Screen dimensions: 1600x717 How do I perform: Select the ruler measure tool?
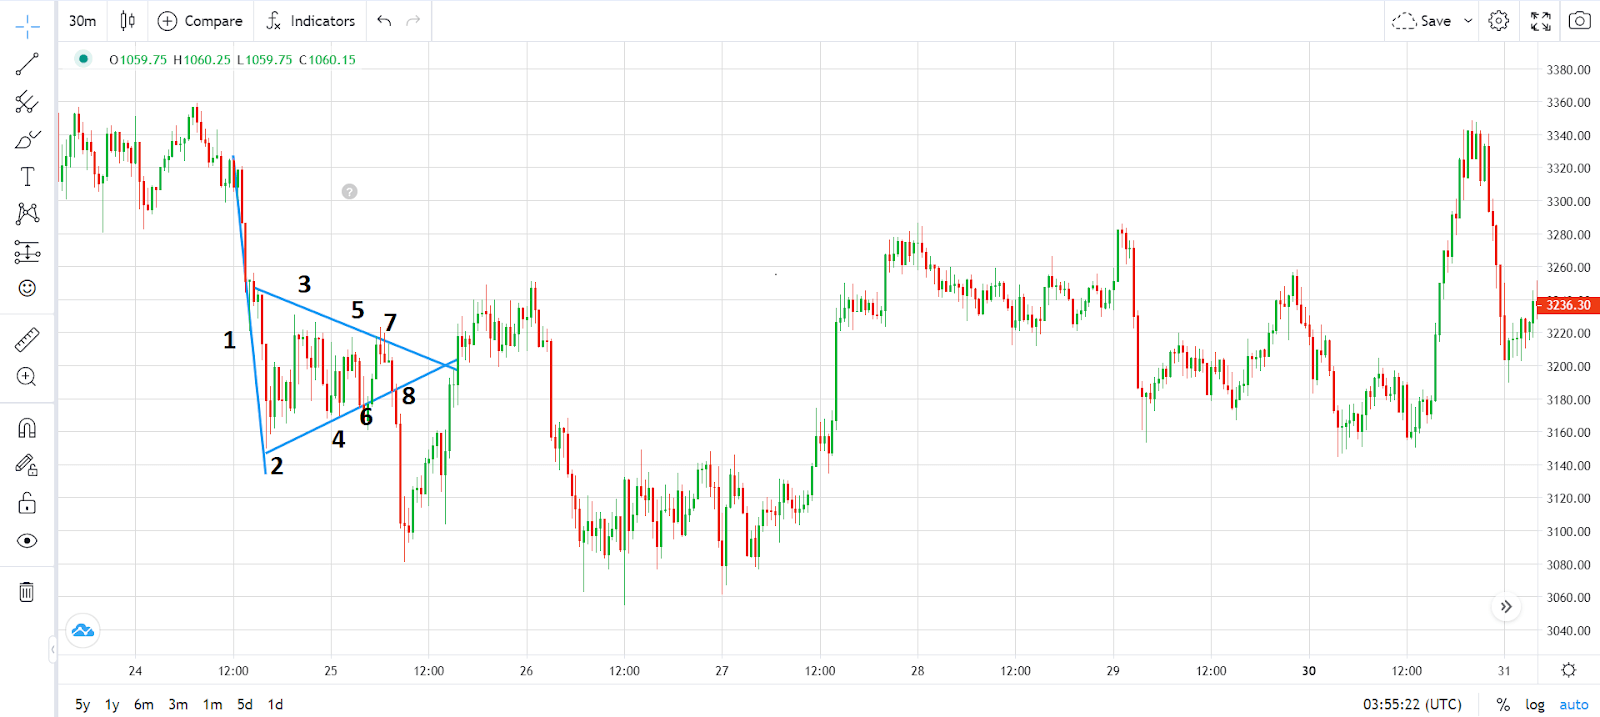[27, 340]
